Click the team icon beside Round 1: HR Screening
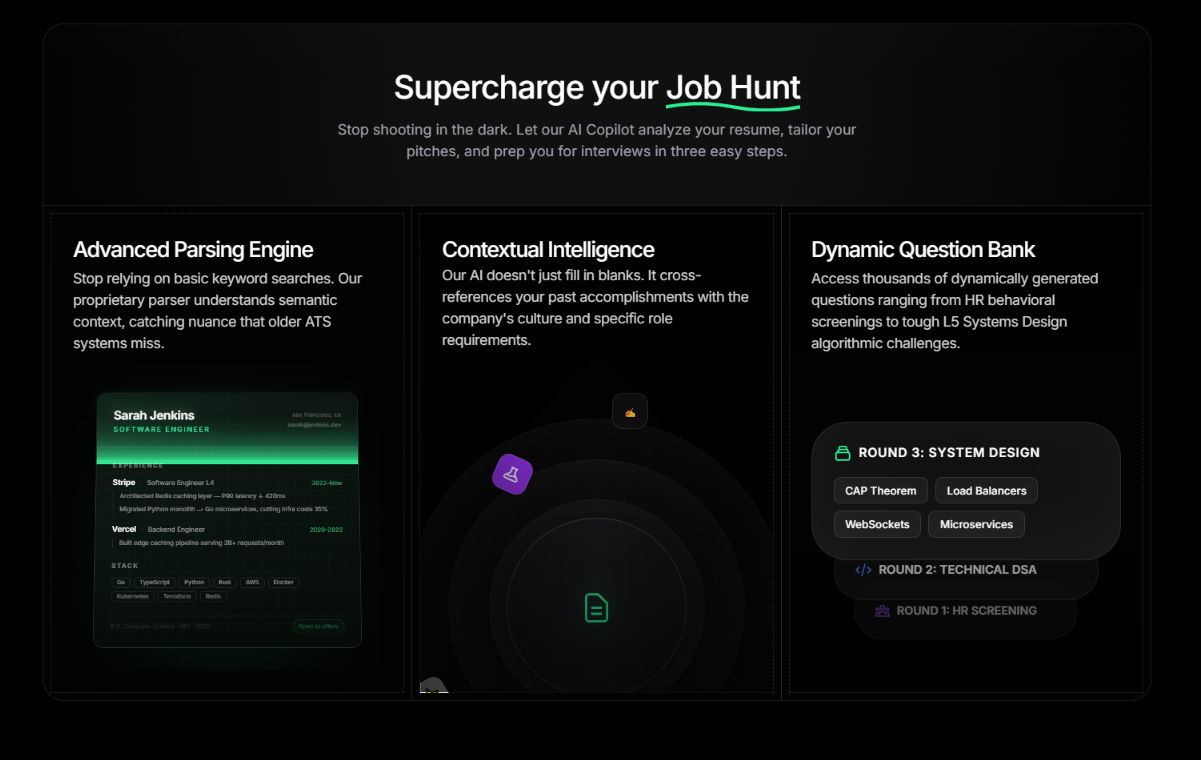The height and width of the screenshot is (760, 1201). click(882, 610)
